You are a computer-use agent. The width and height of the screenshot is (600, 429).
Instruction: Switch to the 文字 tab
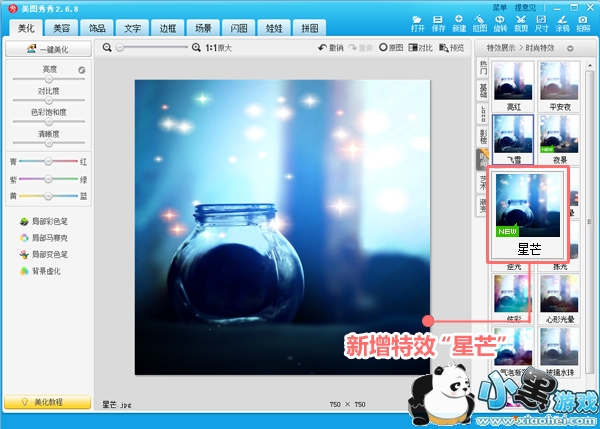tap(132, 28)
